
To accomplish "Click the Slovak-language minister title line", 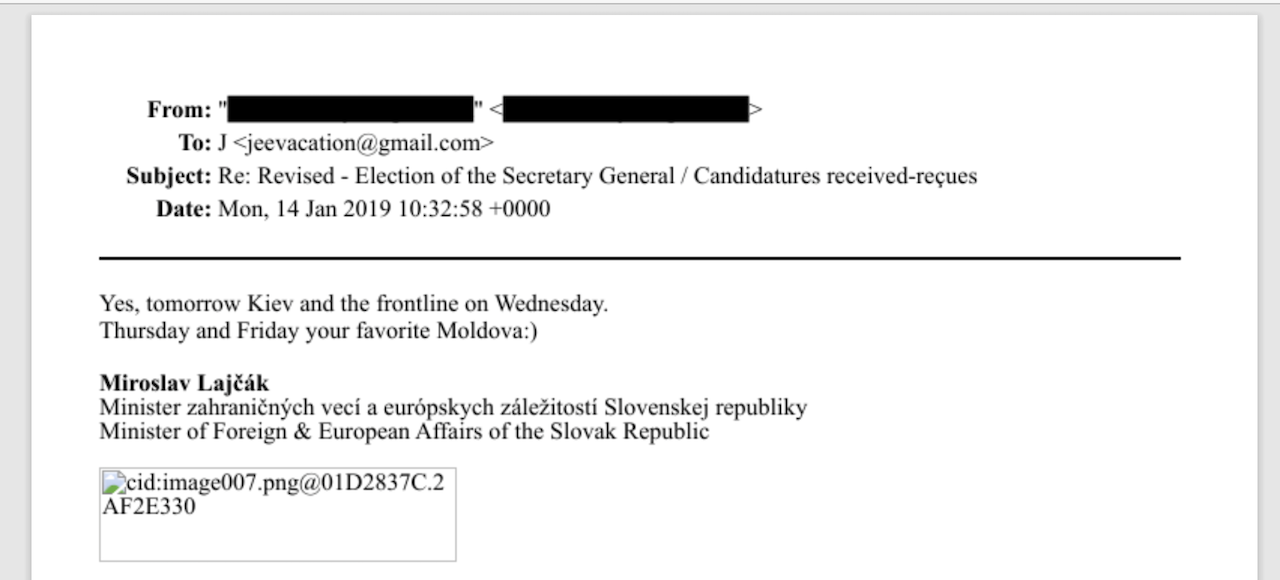I will [x=453, y=408].
